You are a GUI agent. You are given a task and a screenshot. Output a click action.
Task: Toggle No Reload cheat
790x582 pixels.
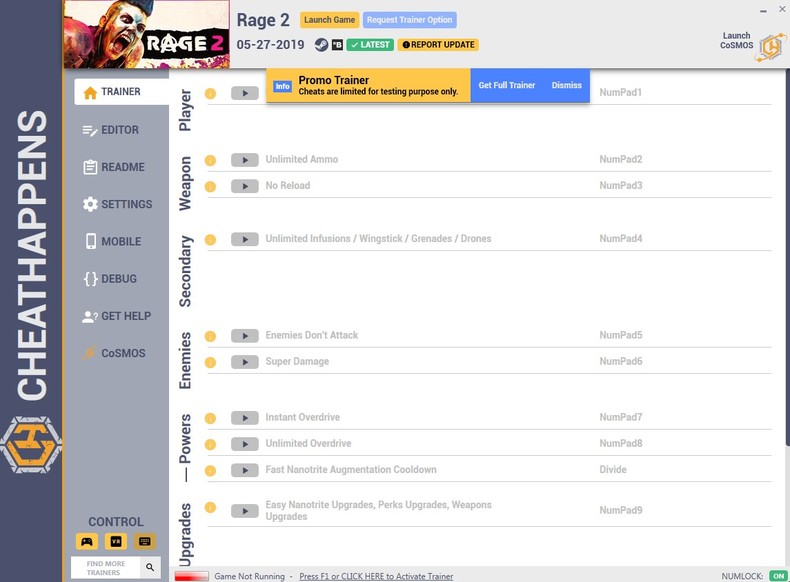tap(245, 186)
